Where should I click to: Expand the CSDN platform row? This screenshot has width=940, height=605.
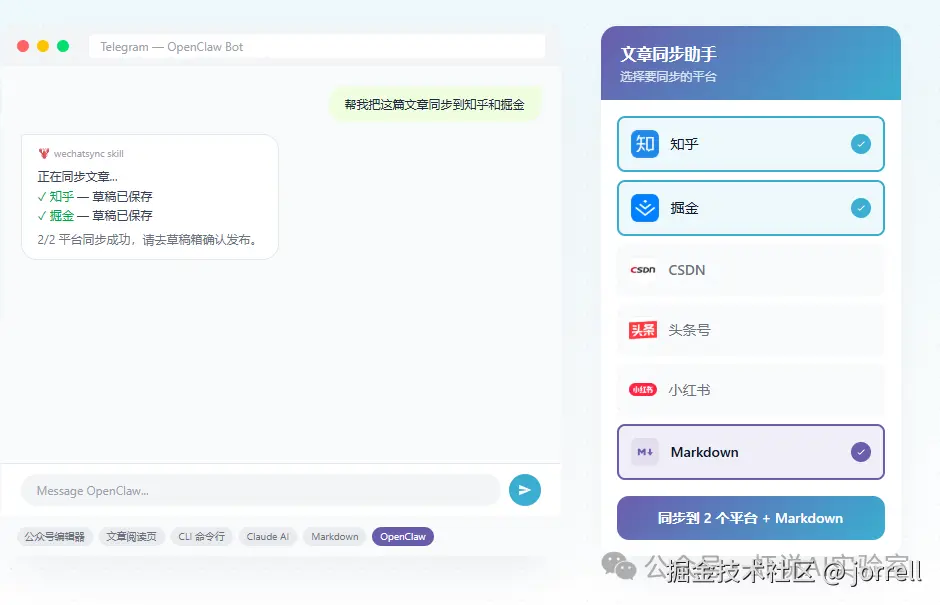point(750,269)
